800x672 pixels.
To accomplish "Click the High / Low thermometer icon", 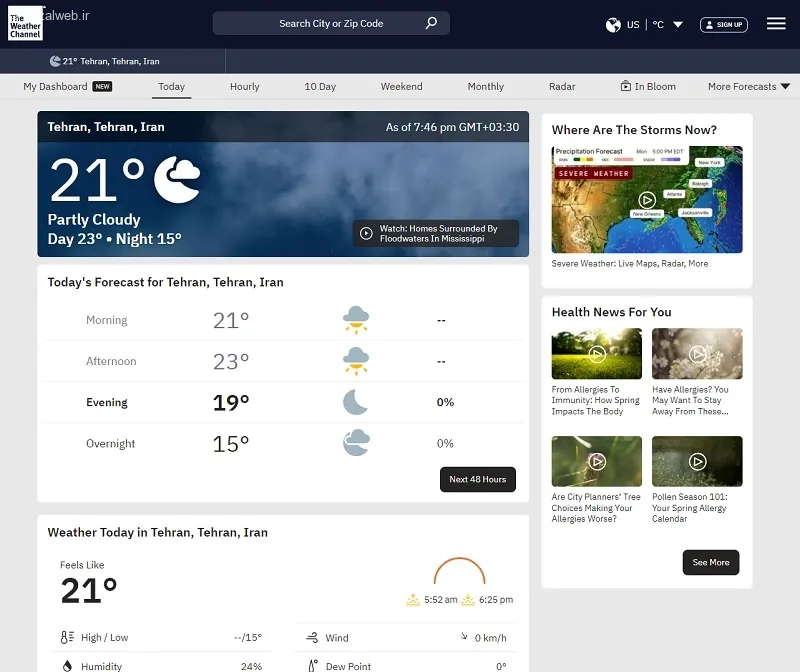I will tap(67, 637).
